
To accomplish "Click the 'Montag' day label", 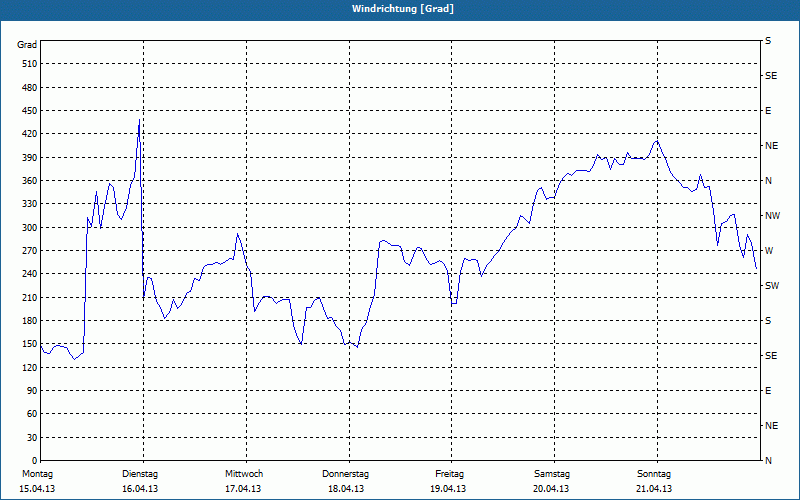I will coord(37,474).
